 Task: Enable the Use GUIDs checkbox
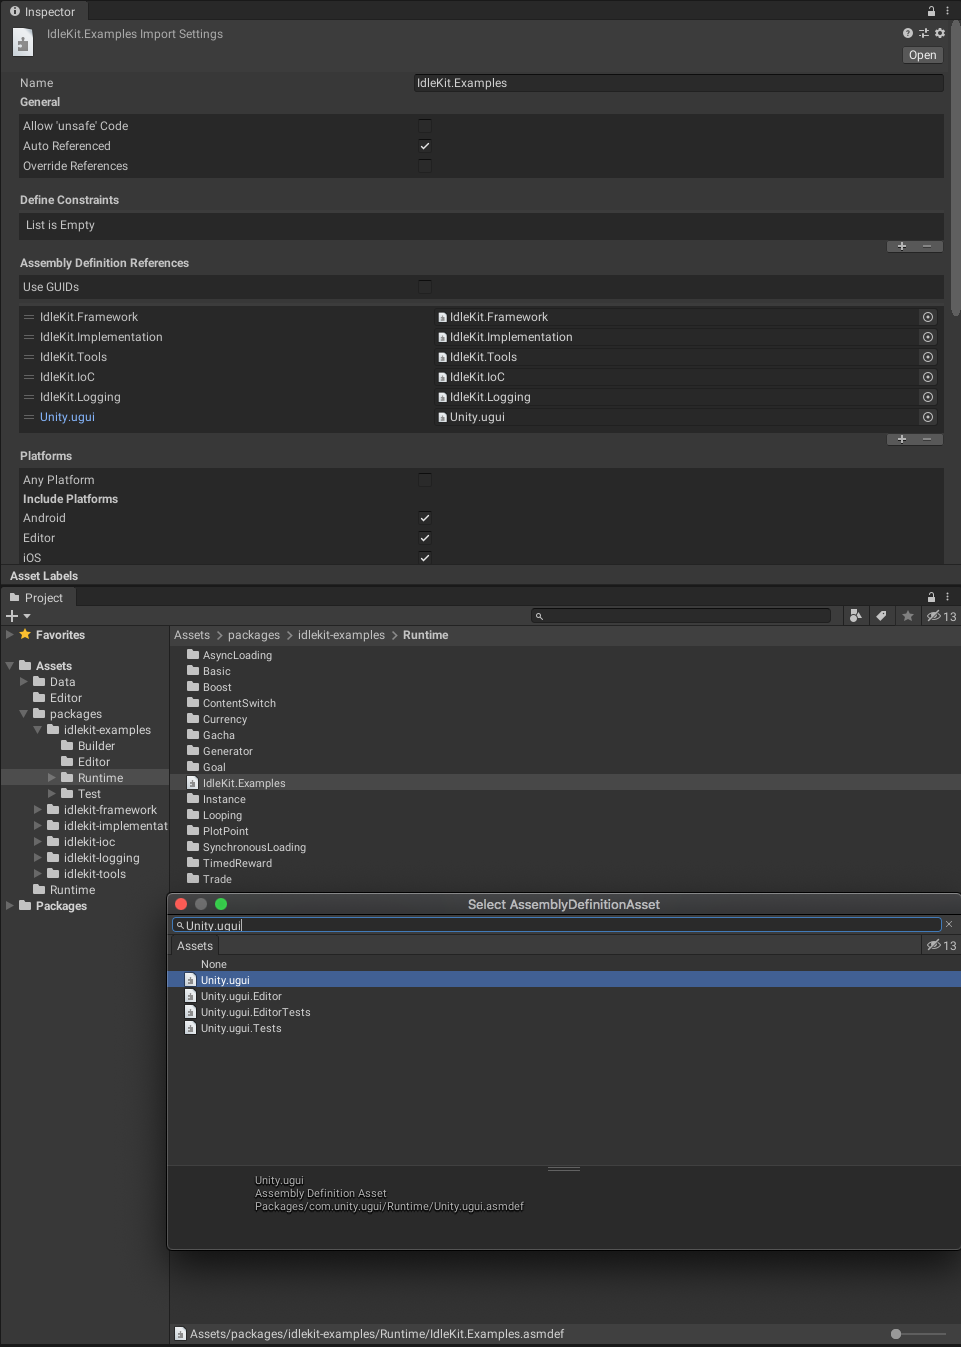(x=425, y=287)
